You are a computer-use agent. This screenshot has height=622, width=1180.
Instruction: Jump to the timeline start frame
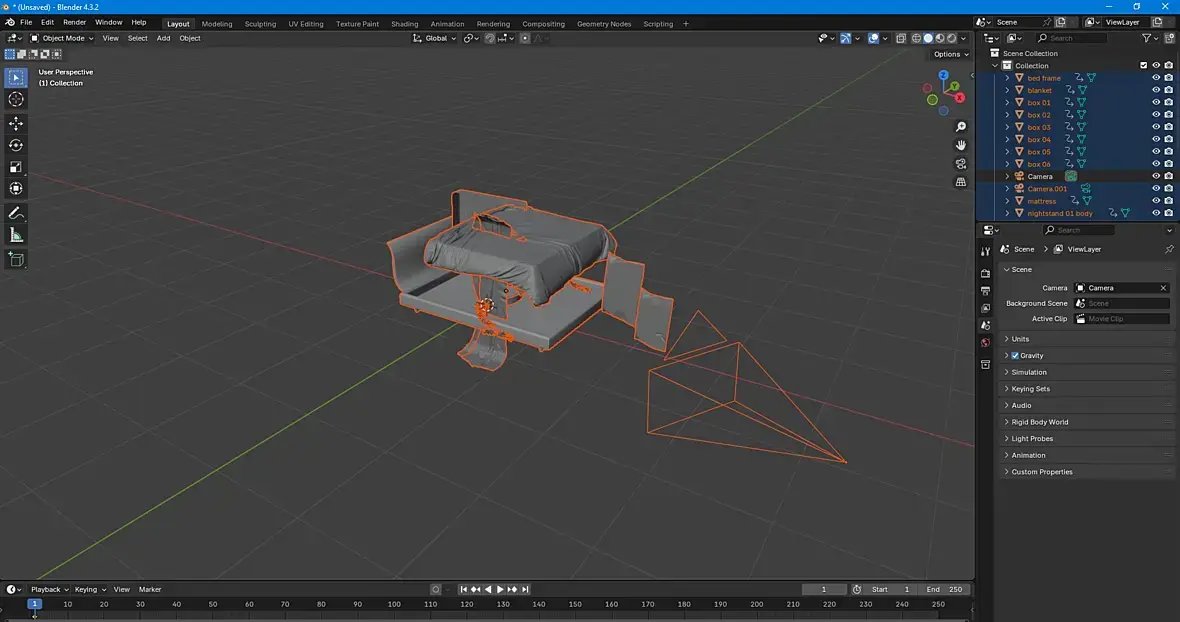[464, 590]
